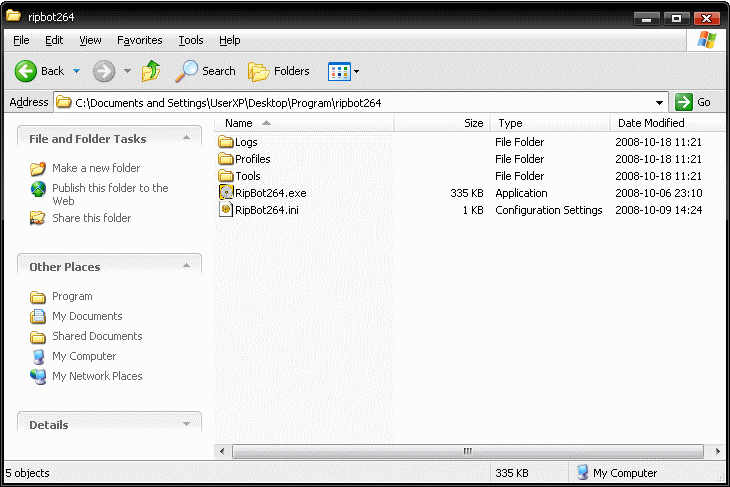
Task: Click the green Back arrow button
Action: [x=27, y=71]
